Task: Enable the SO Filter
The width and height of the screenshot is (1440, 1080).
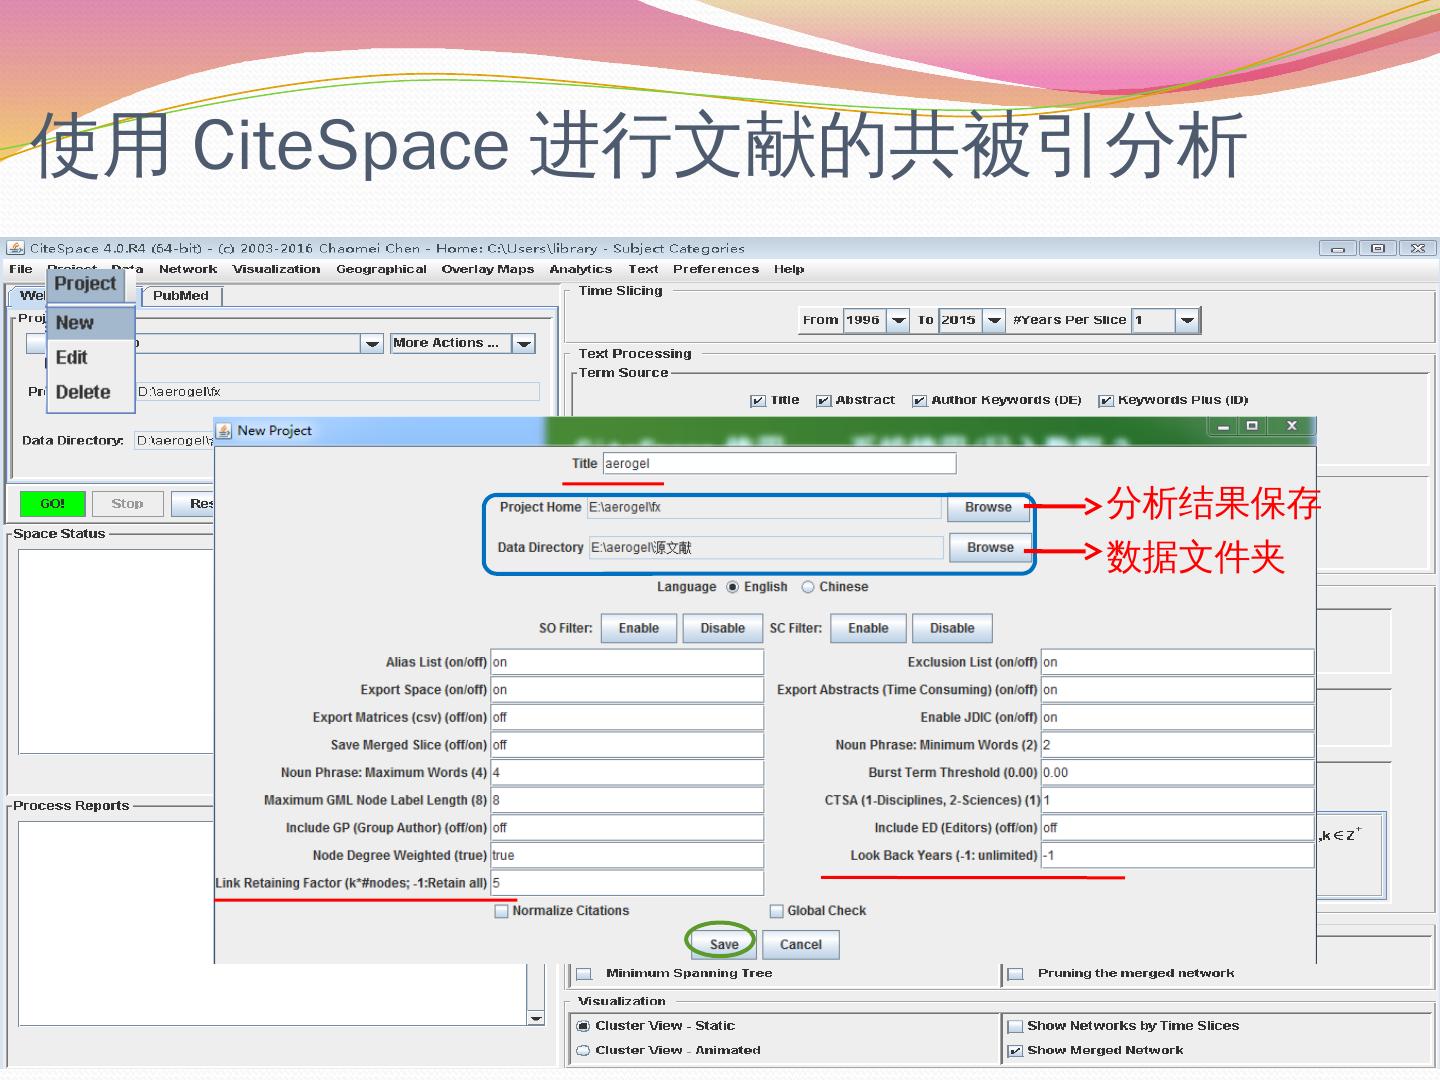Action: [639, 628]
